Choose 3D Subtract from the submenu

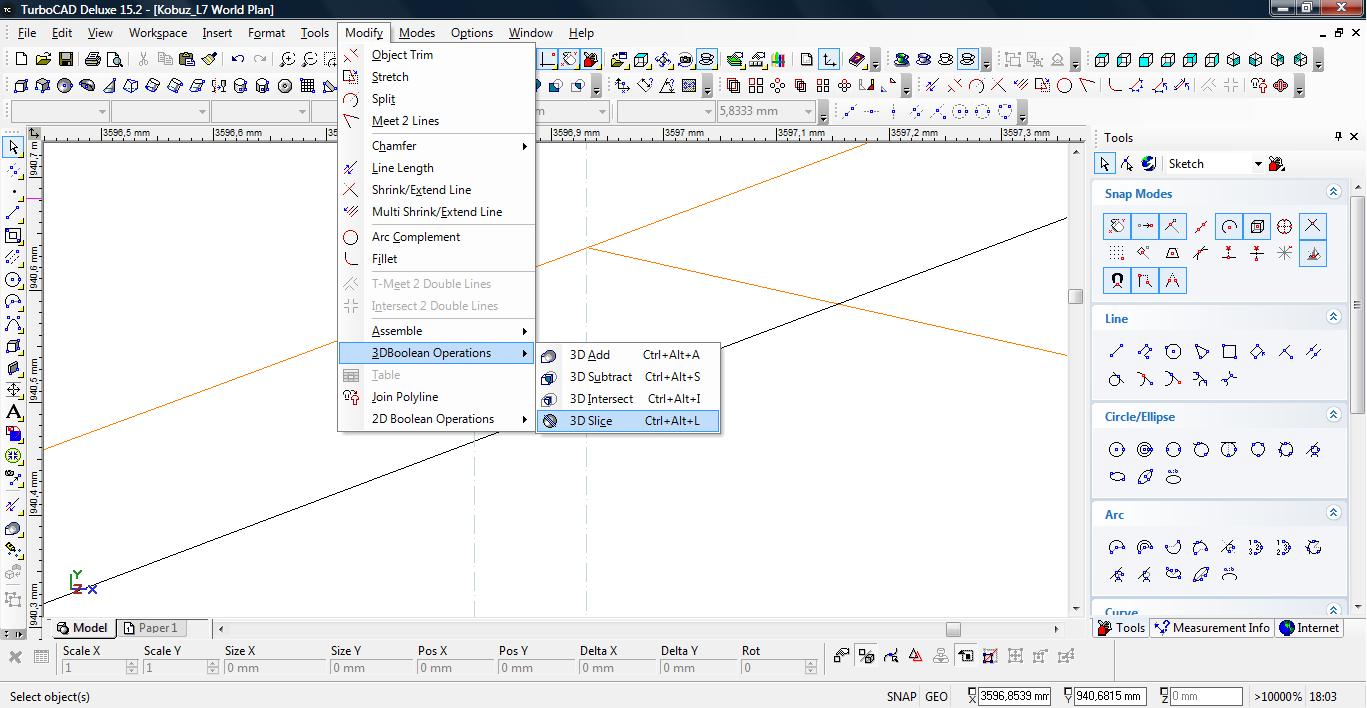[x=628, y=377]
